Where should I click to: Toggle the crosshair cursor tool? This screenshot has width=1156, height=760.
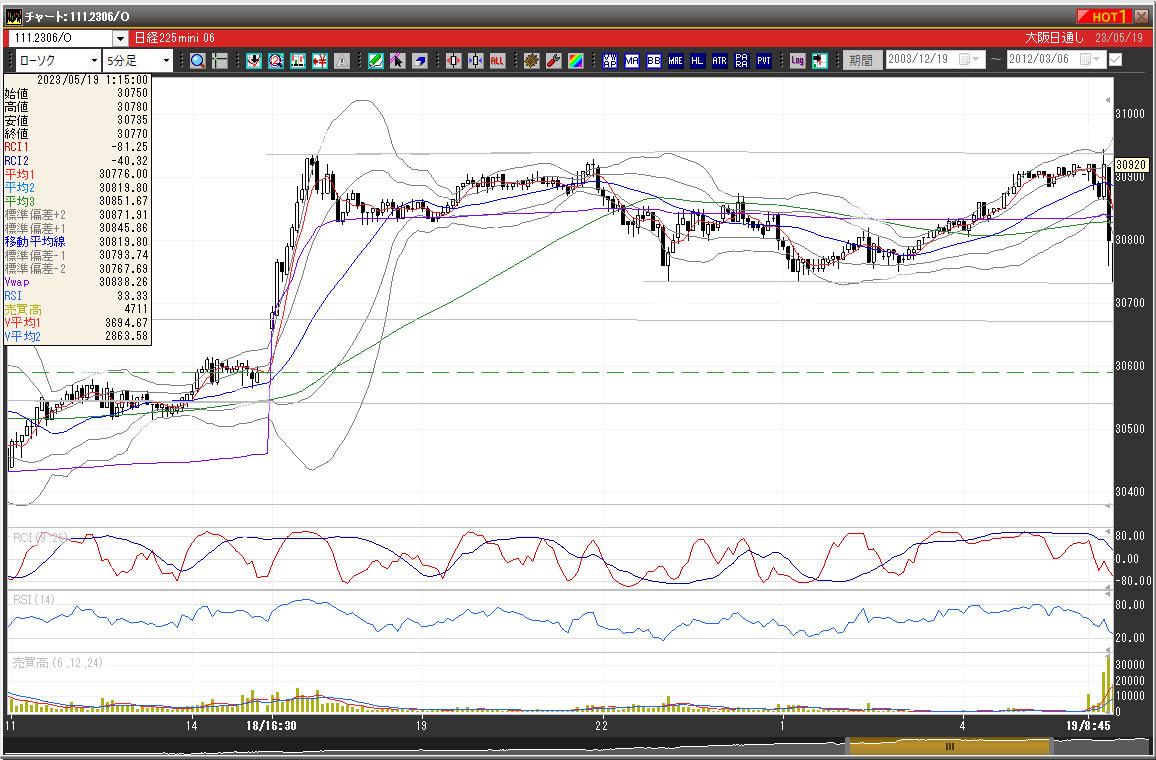point(220,60)
